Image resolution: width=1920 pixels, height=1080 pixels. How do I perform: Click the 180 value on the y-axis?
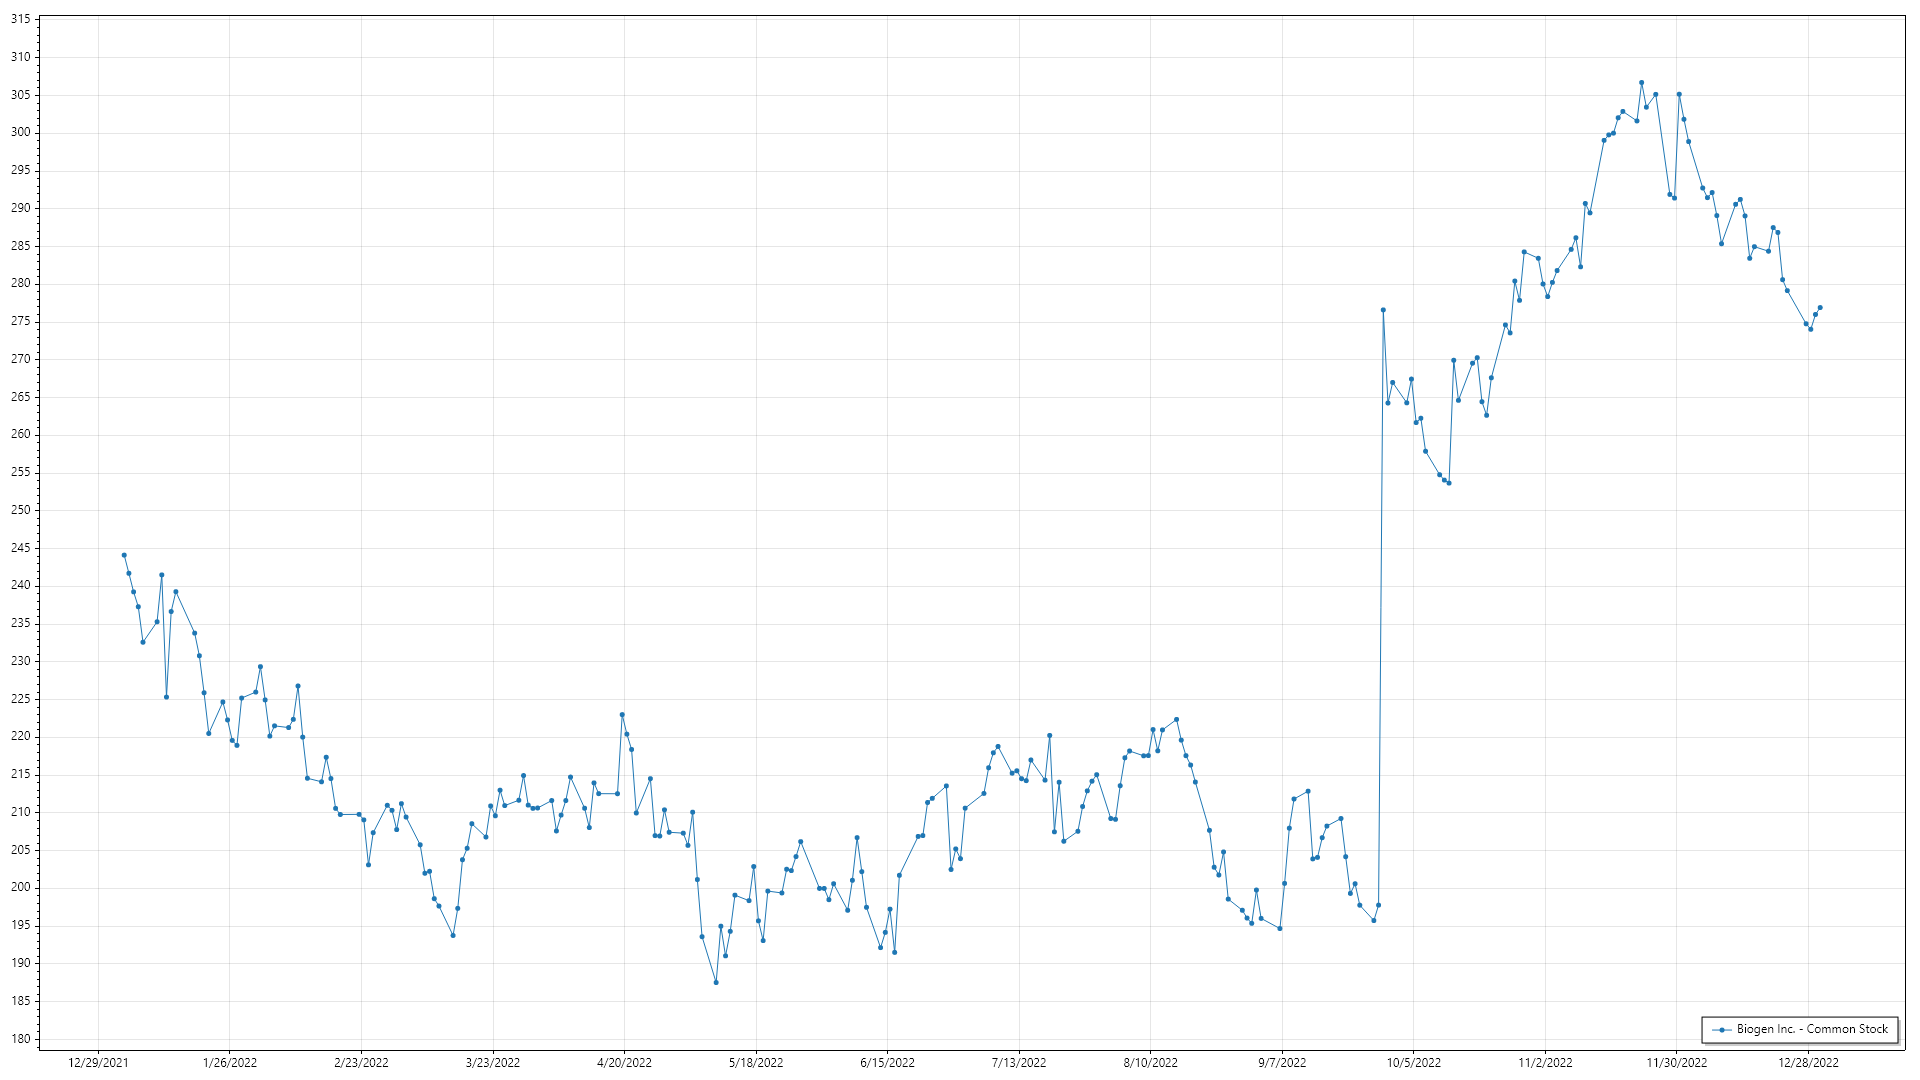20,1038
